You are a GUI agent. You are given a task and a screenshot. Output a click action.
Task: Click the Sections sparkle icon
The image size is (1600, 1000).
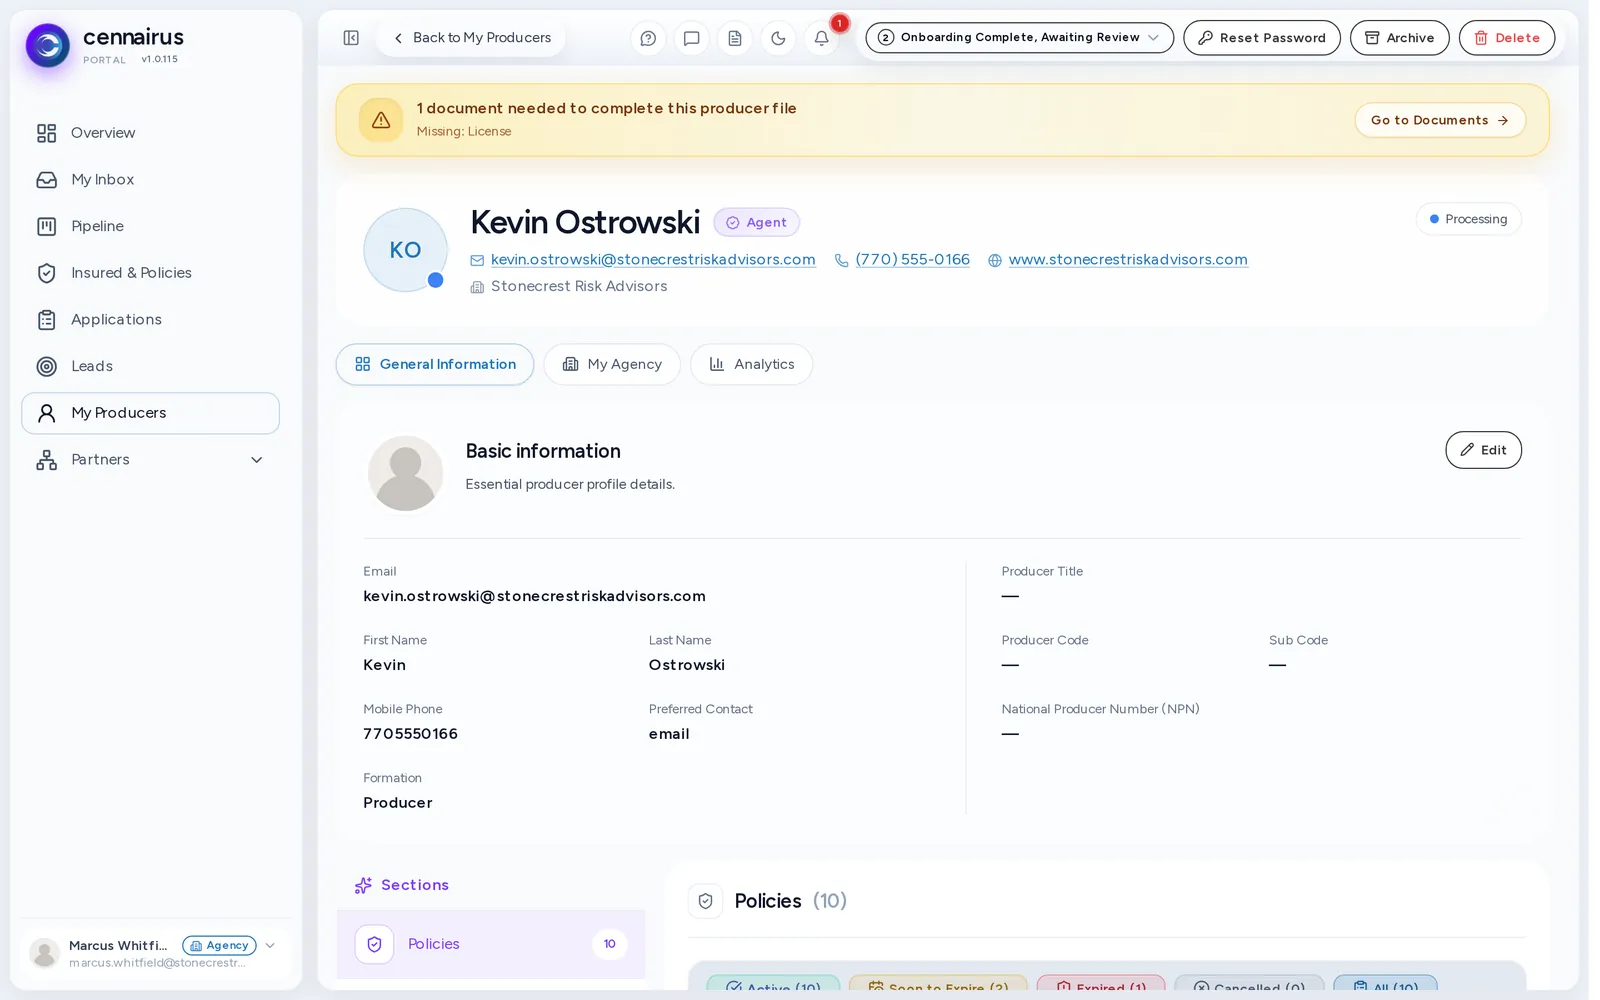coord(363,886)
